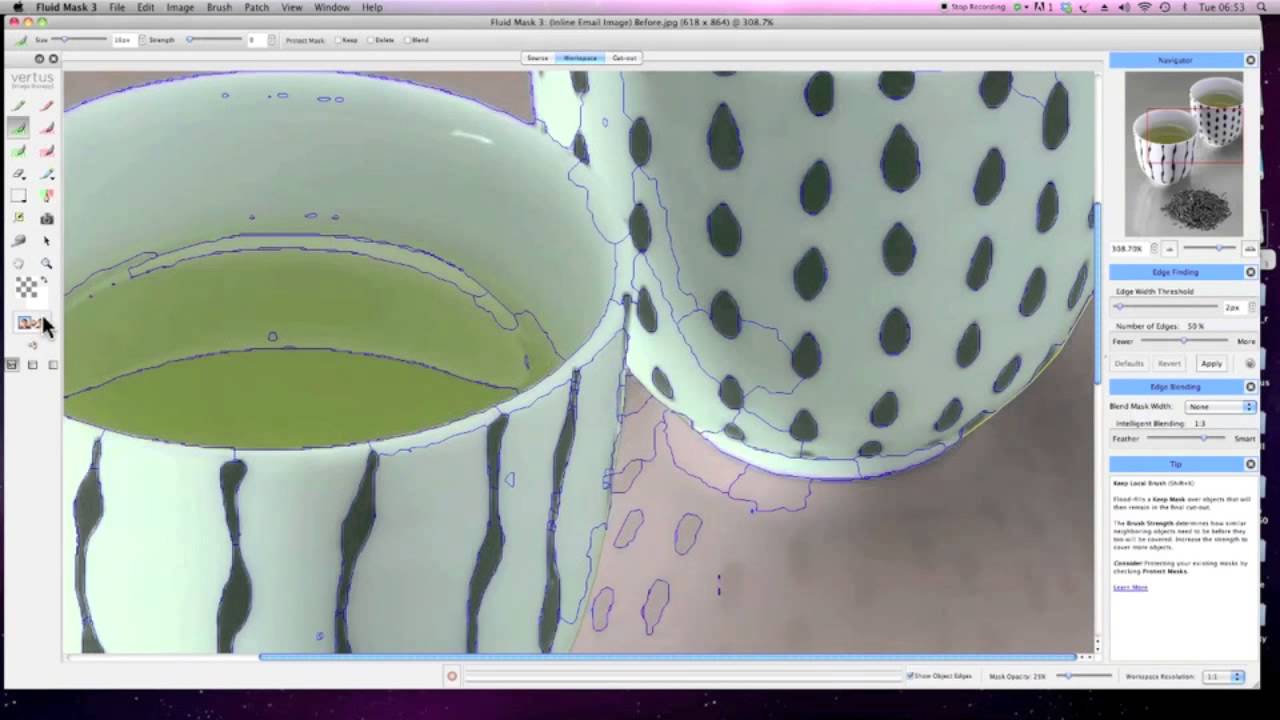
Task: Select the arrow pointer tool
Action: tap(46, 241)
